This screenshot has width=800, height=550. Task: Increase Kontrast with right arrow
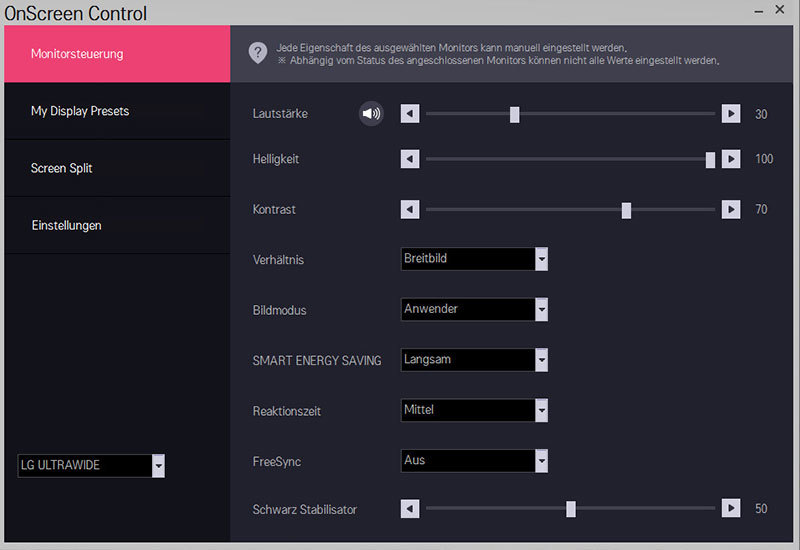pyautogui.click(x=731, y=209)
